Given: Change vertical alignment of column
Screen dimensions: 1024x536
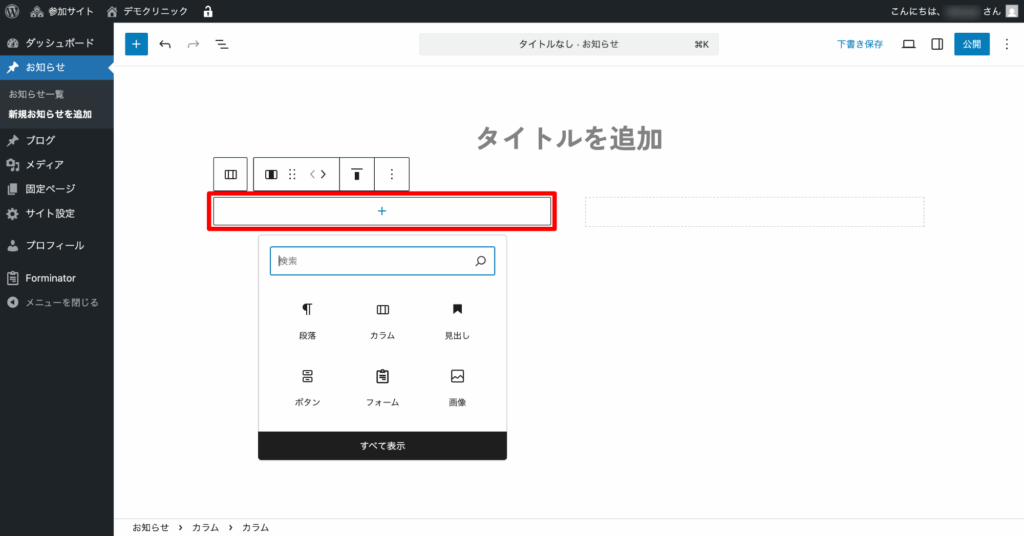Looking at the screenshot, I should 356,174.
